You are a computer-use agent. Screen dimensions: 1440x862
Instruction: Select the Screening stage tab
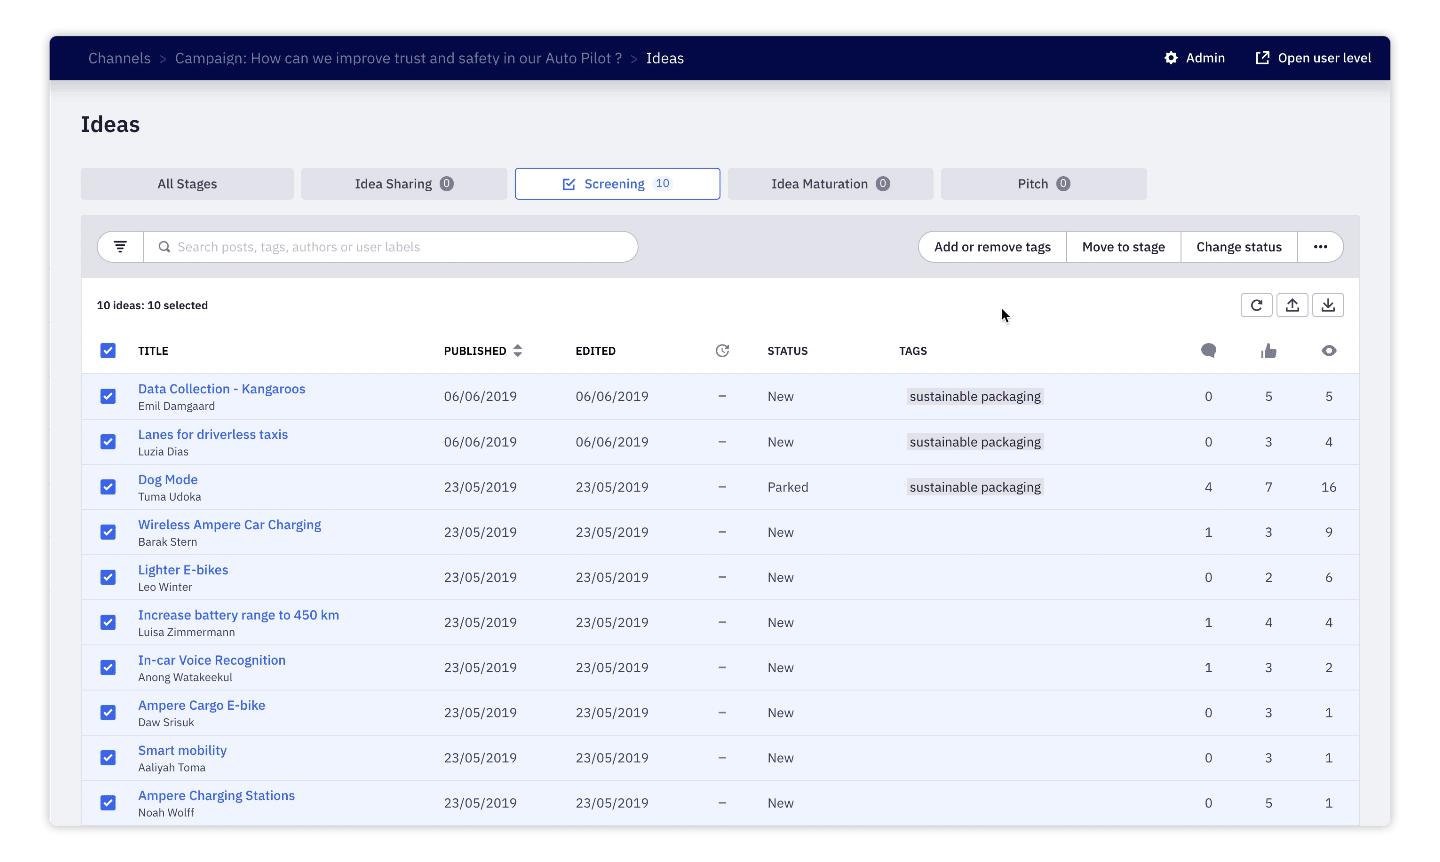(x=617, y=184)
